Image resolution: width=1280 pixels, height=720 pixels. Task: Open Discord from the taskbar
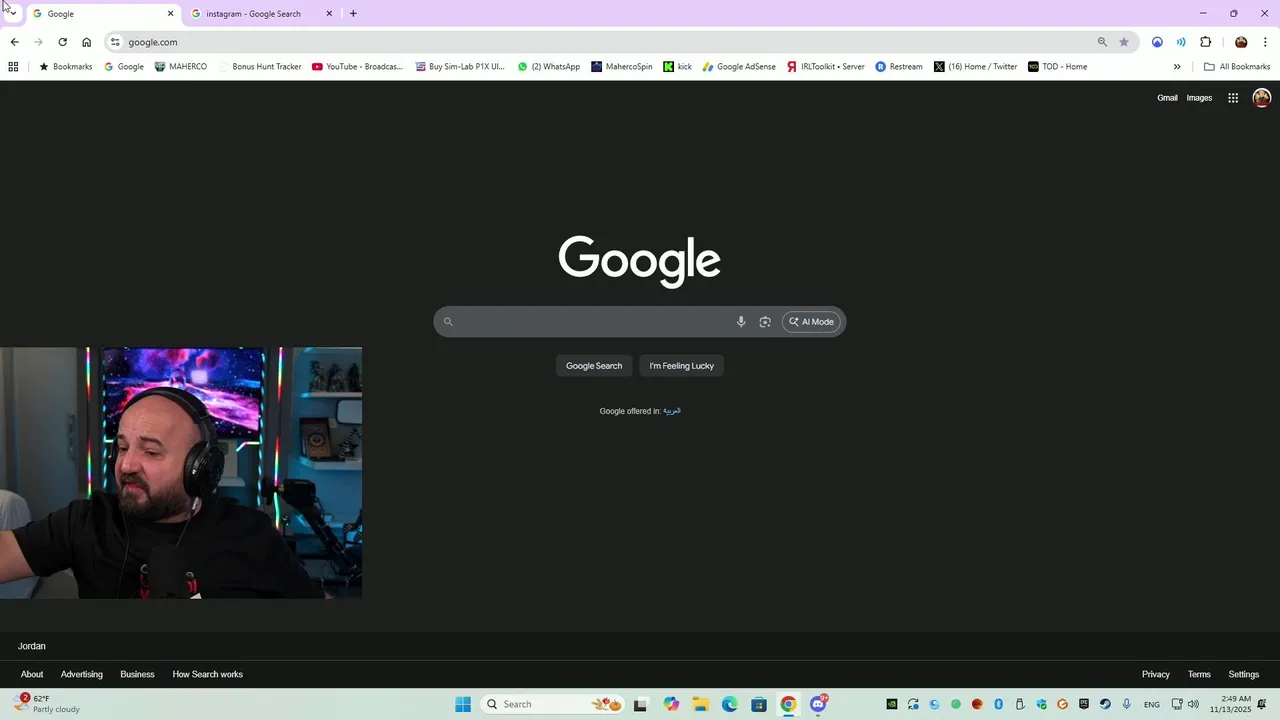pos(818,704)
